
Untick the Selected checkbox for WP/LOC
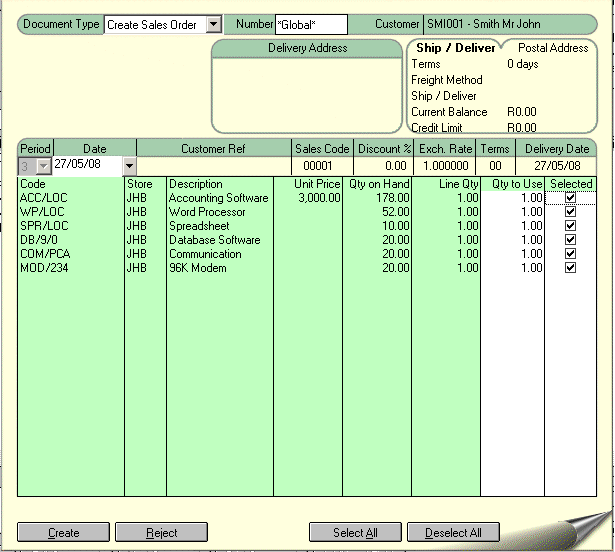point(570,212)
